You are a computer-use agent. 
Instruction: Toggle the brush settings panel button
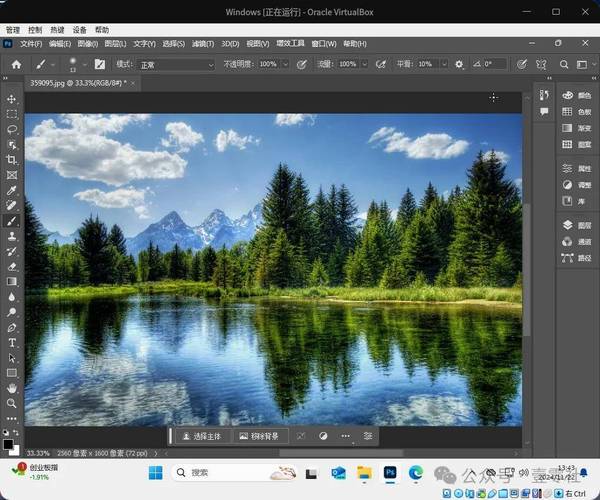pyautogui.click(x=100, y=64)
